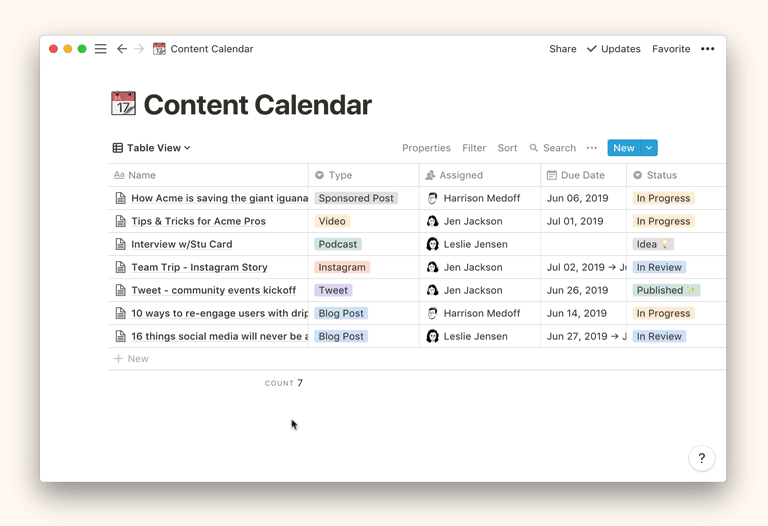Open the Type column header menu

(x=340, y=175)
